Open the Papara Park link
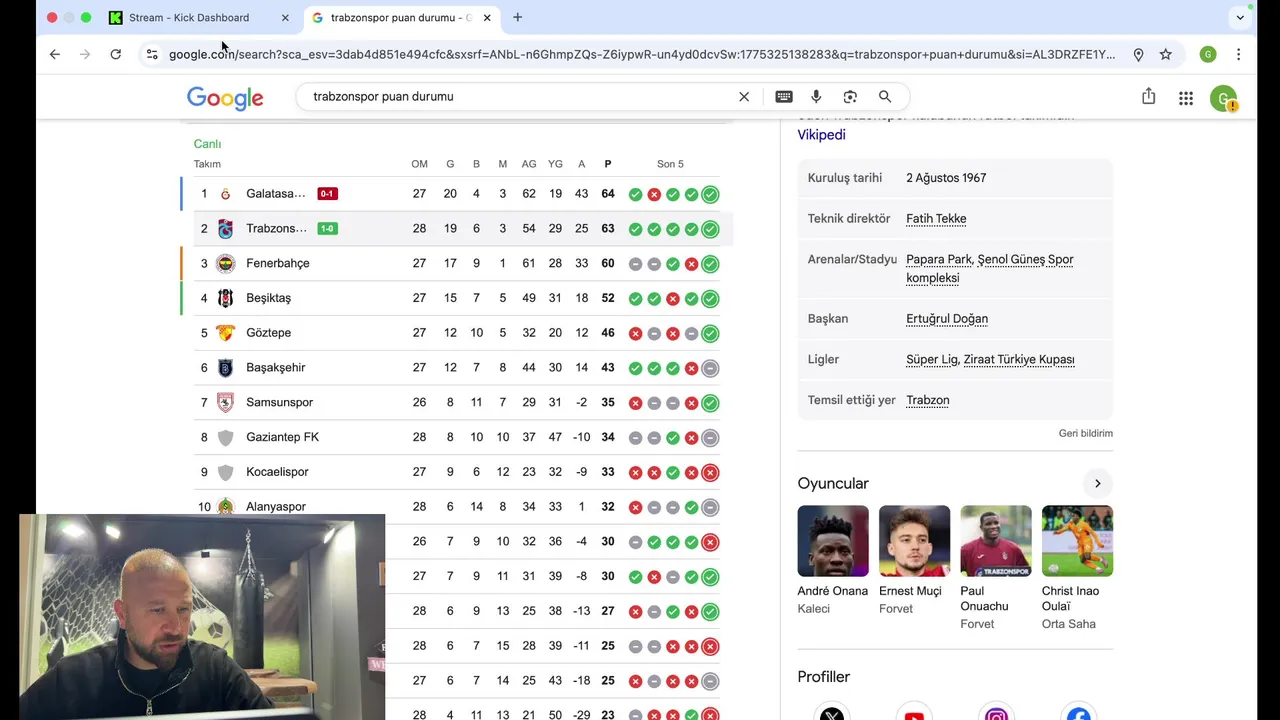Viewport: 1280px width, 720px height. [x=939, y=259]
